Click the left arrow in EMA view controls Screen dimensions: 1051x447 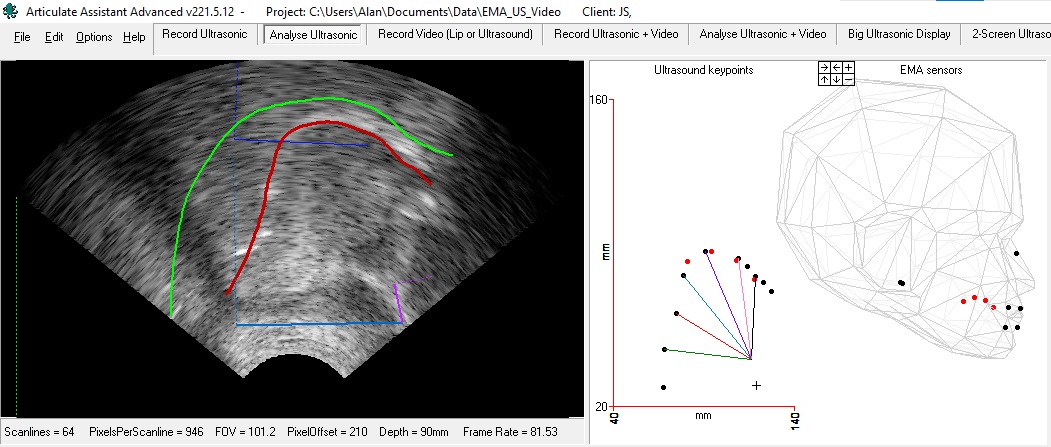[x=836, y=67]
